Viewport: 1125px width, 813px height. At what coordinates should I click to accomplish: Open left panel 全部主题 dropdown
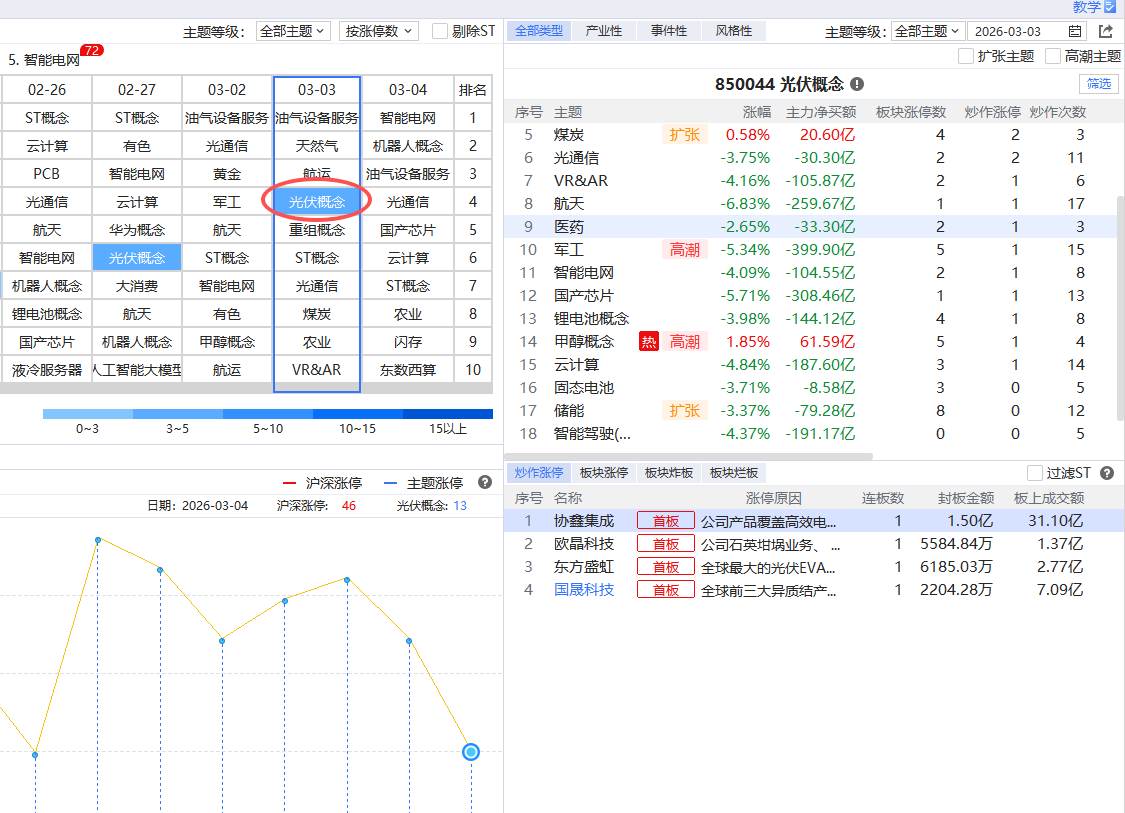click(x=292, y=31)
